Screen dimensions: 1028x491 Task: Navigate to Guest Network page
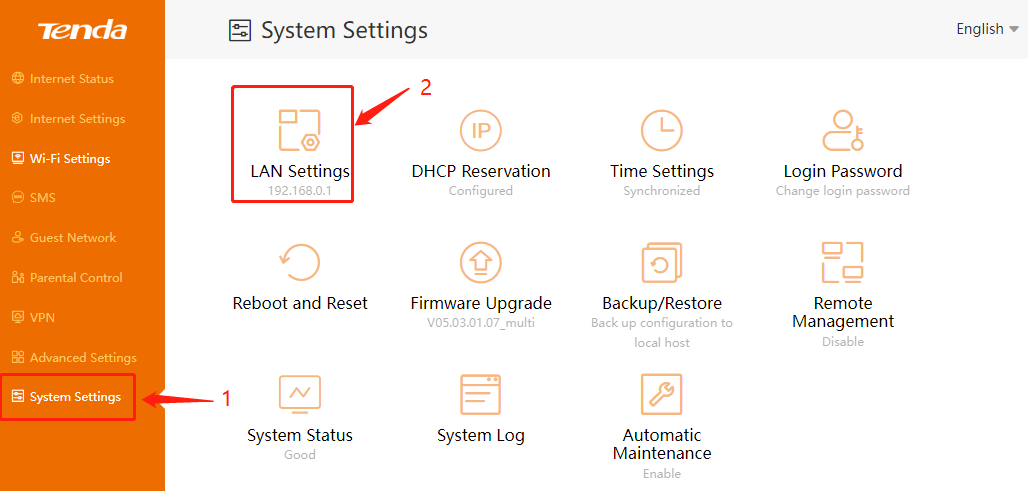72,238
